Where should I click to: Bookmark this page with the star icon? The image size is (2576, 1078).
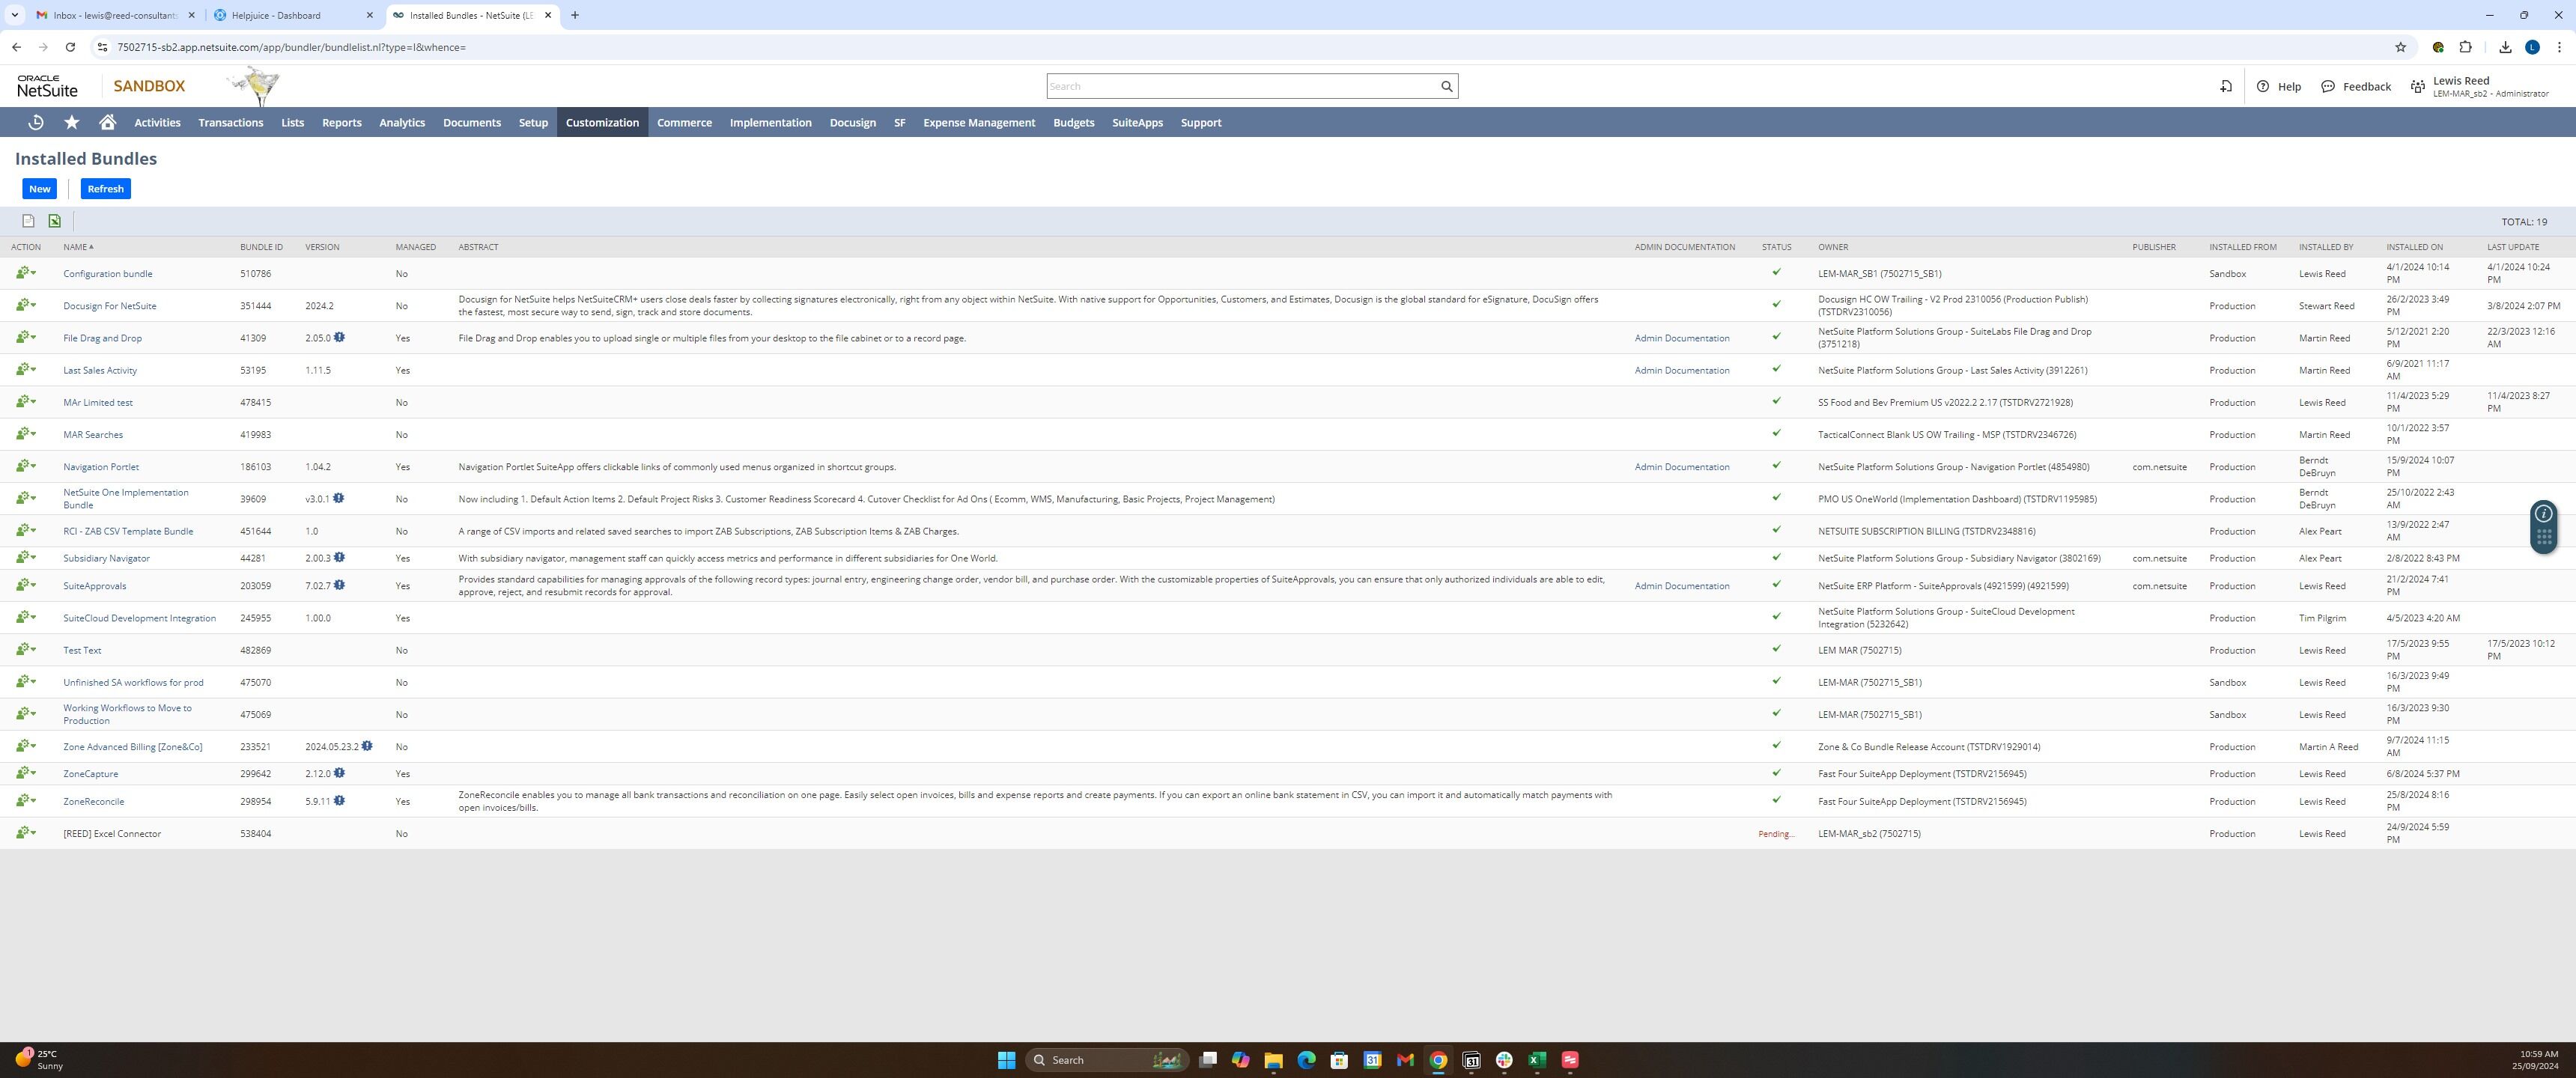[x=2400, y=47]
